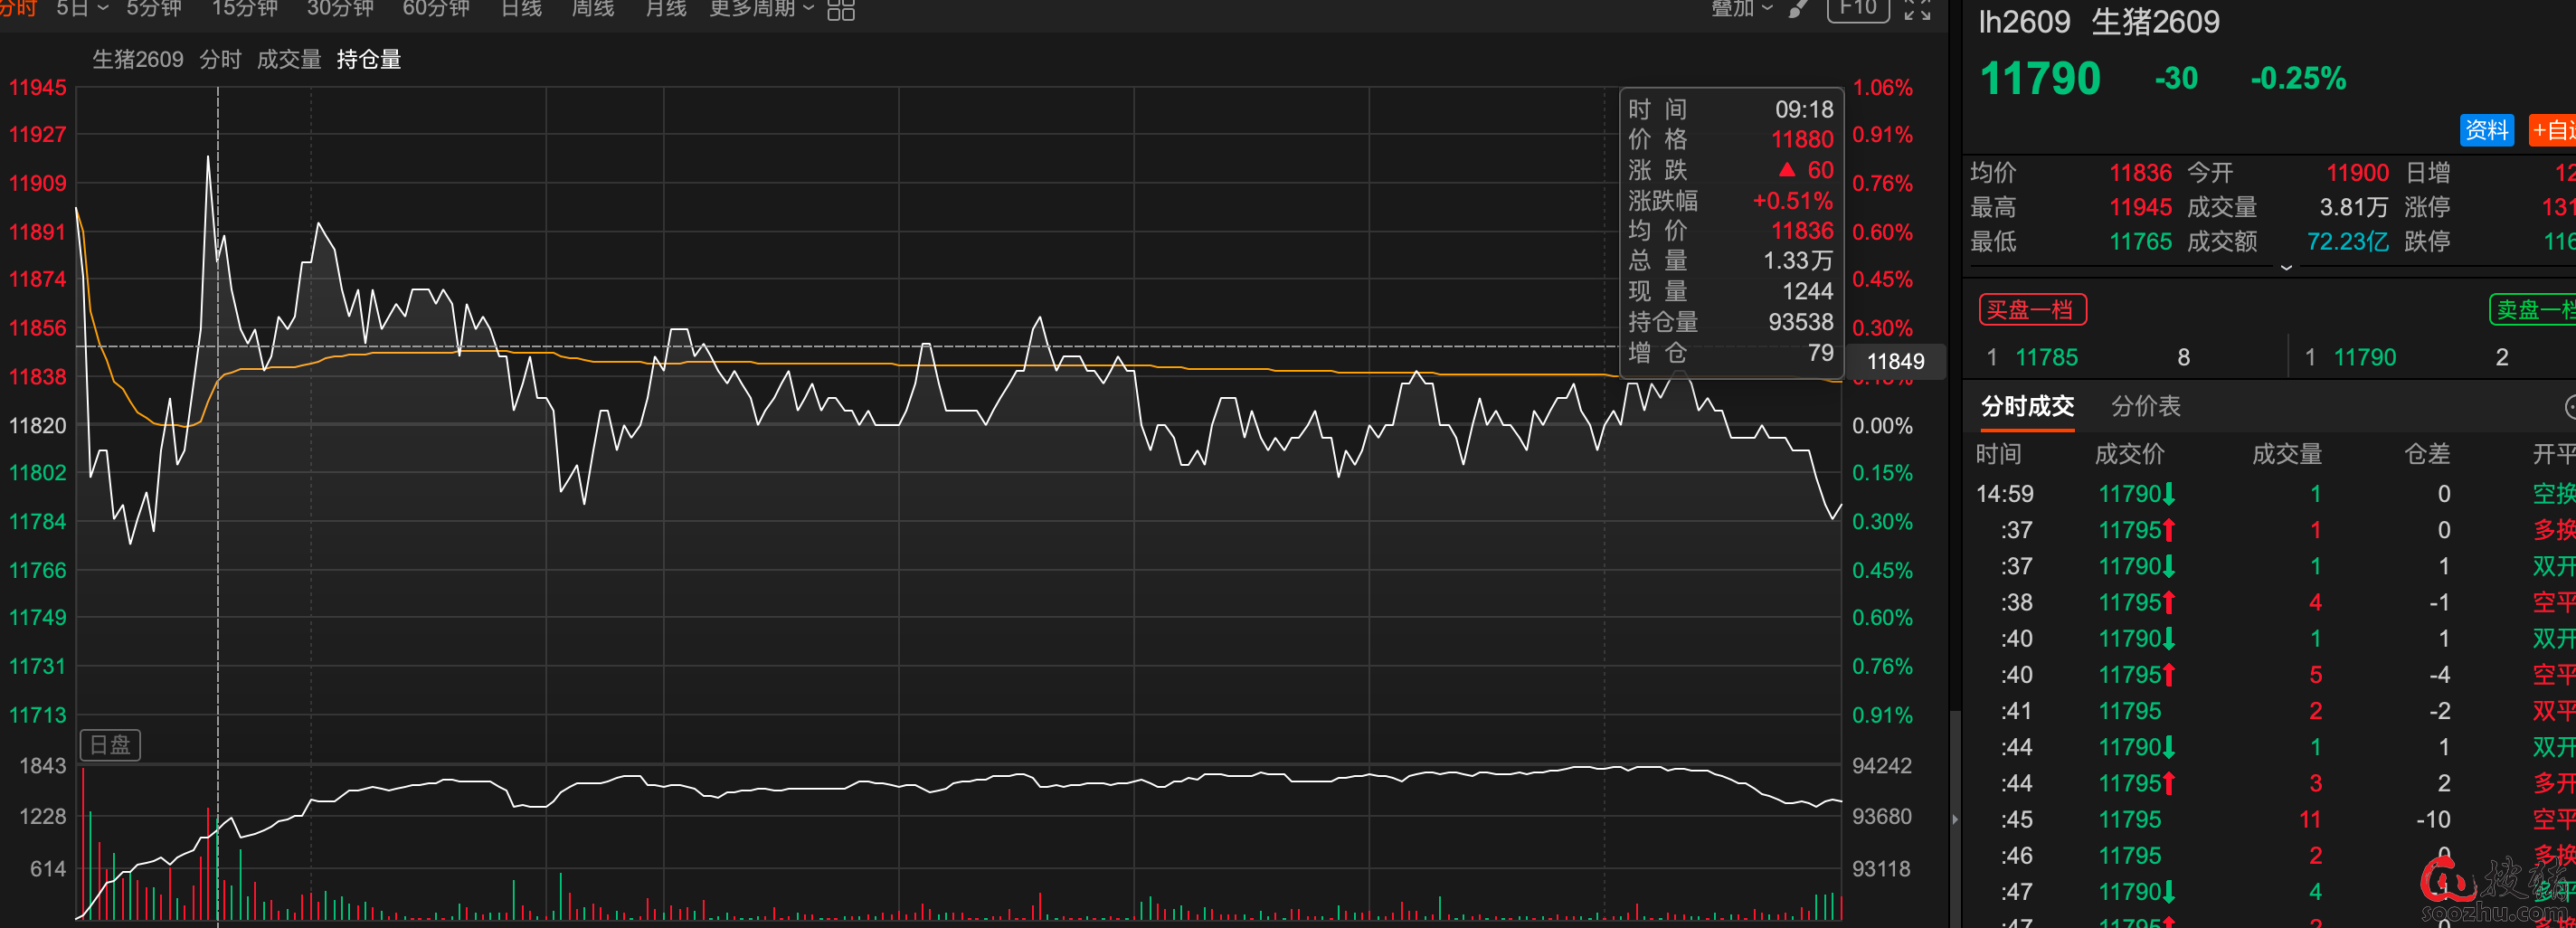This screenshot has height=928, width=2576.
Task: Click the circular icon beside 分价表
Action: (x=2569, y=406)
